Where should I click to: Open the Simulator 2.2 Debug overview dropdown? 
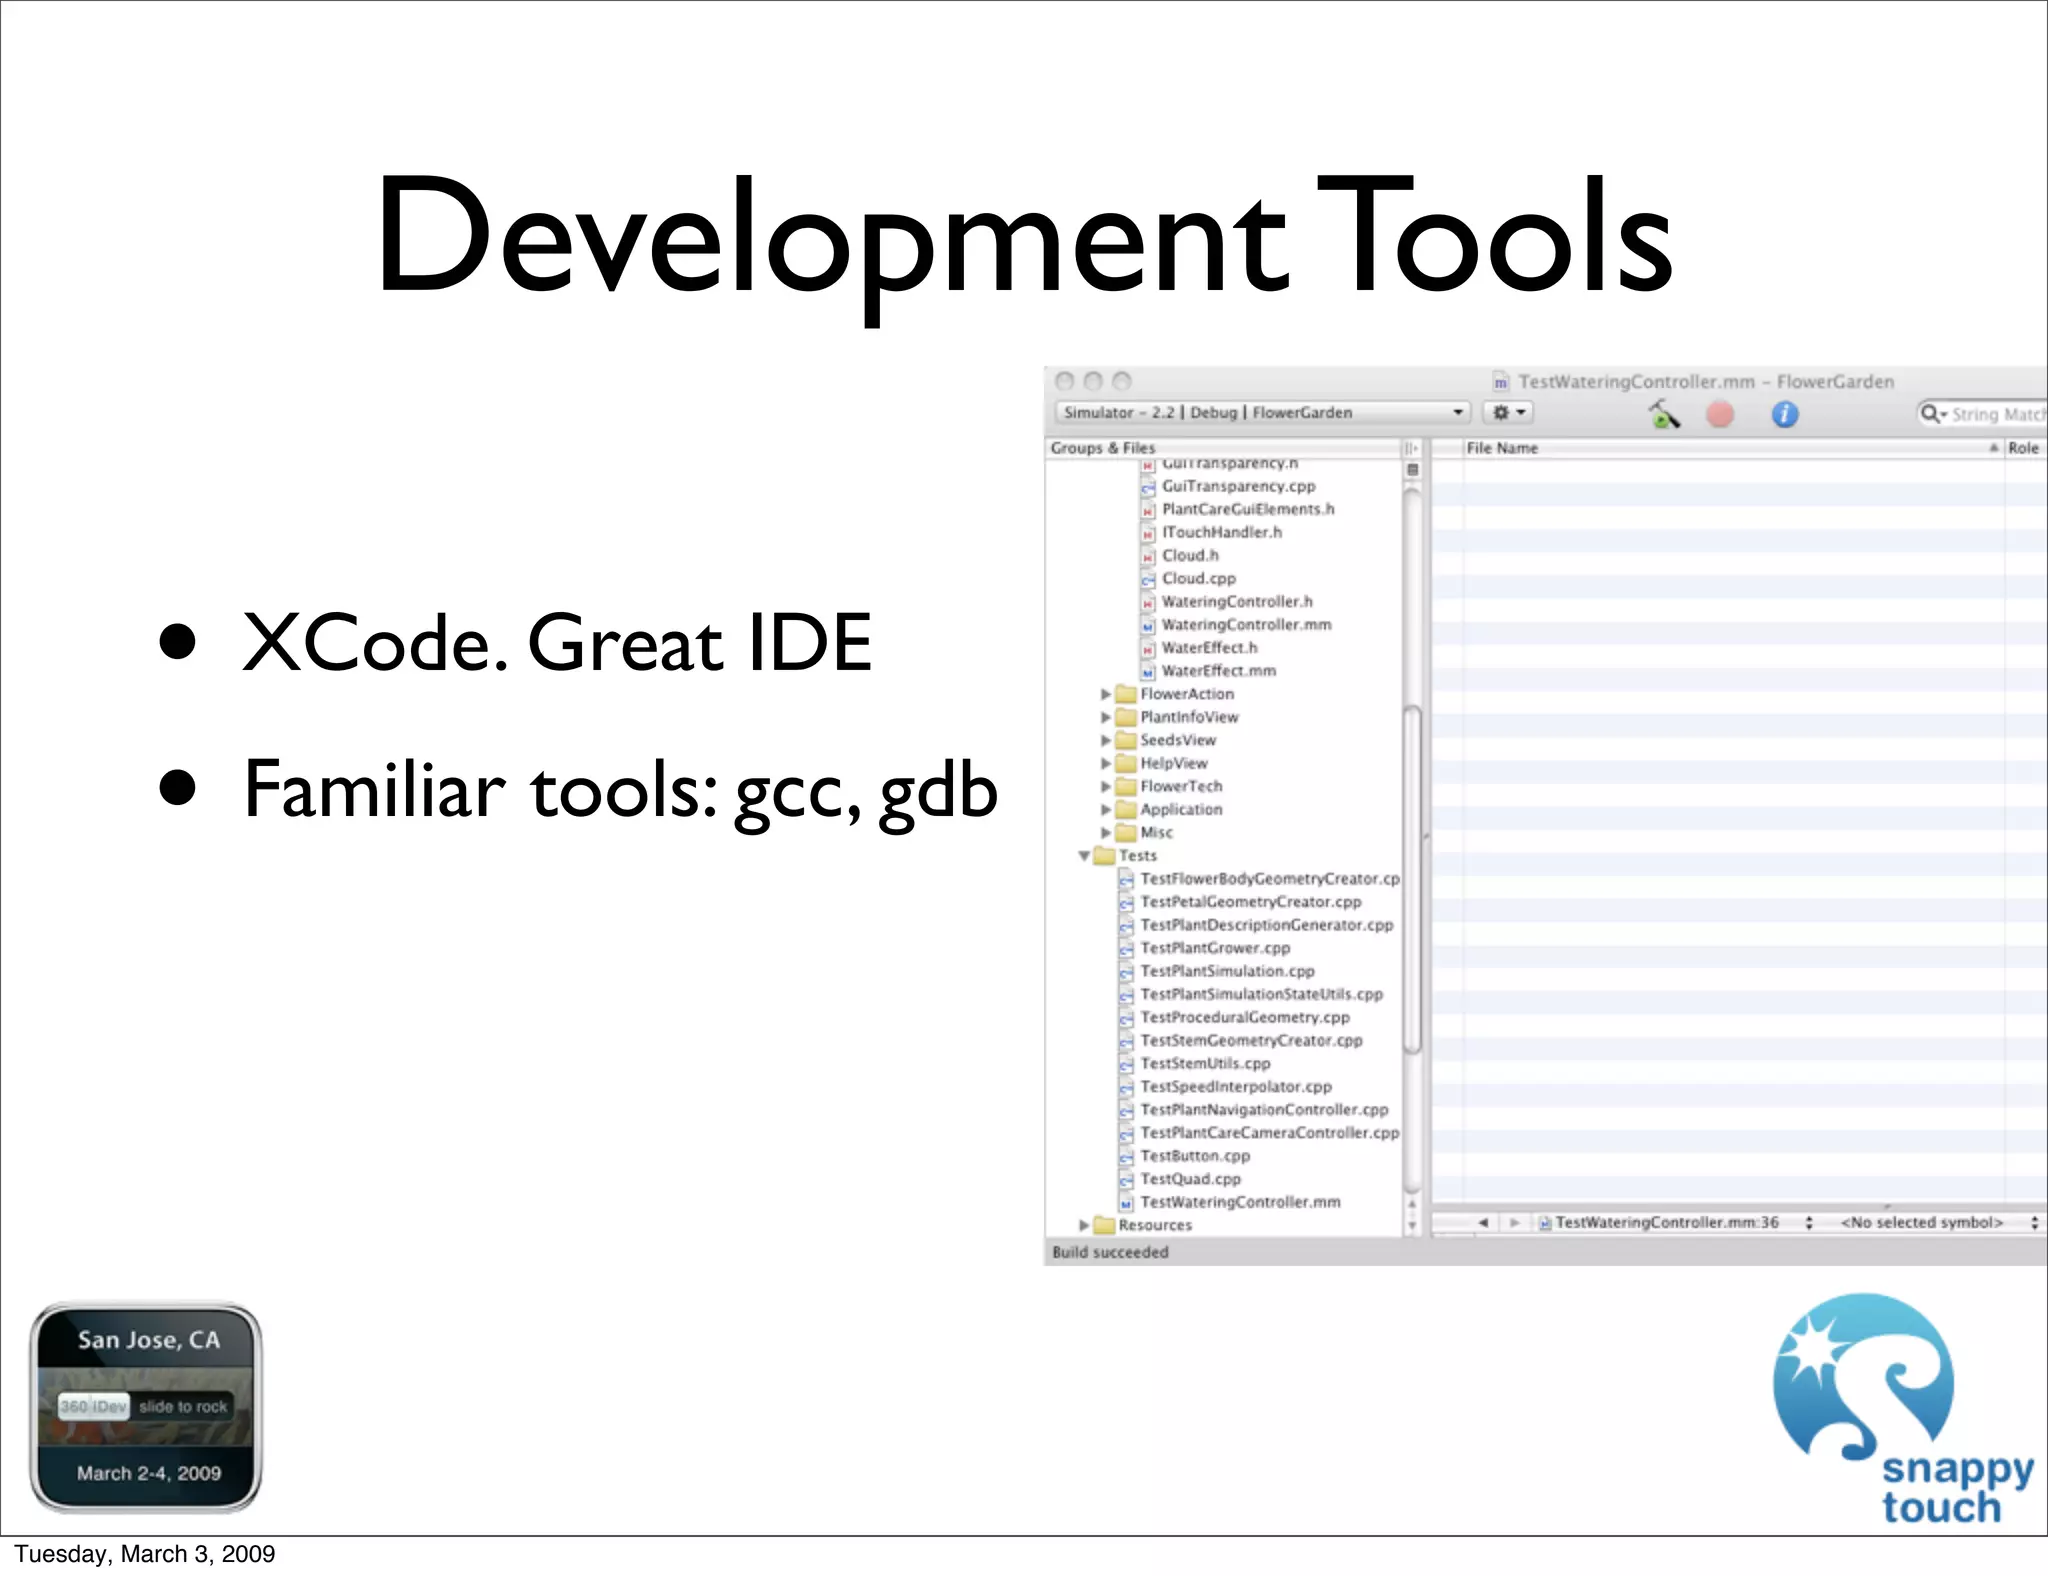point(1262,412)
